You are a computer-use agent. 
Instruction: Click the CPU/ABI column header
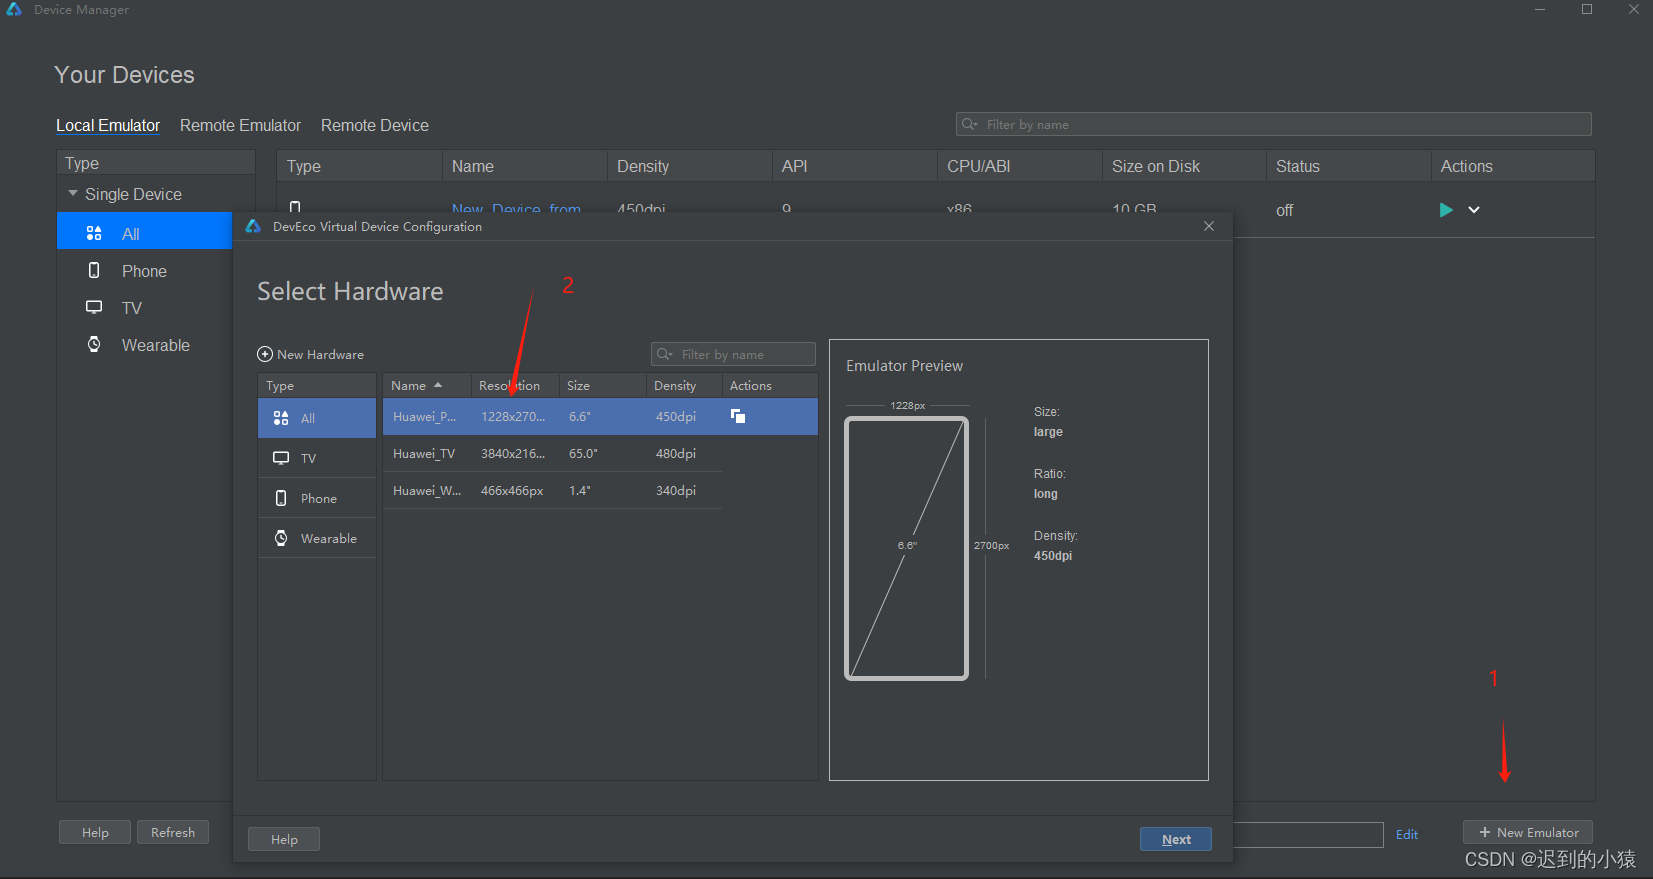1020,166
